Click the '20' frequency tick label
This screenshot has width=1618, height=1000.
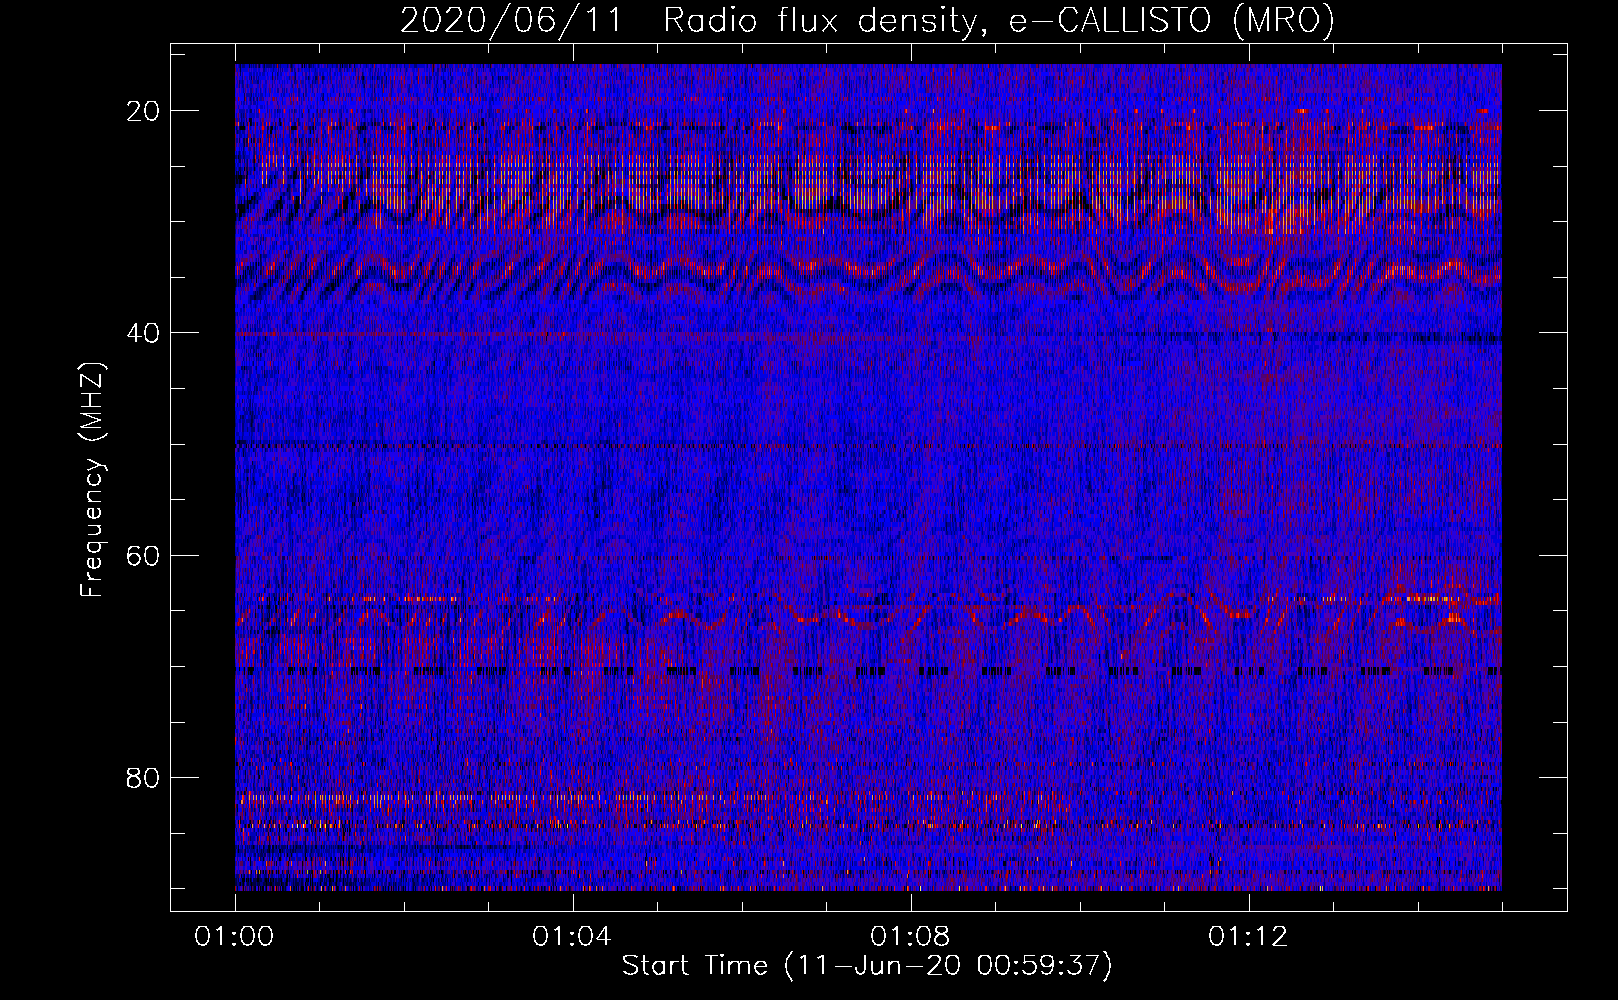(144, 111)
